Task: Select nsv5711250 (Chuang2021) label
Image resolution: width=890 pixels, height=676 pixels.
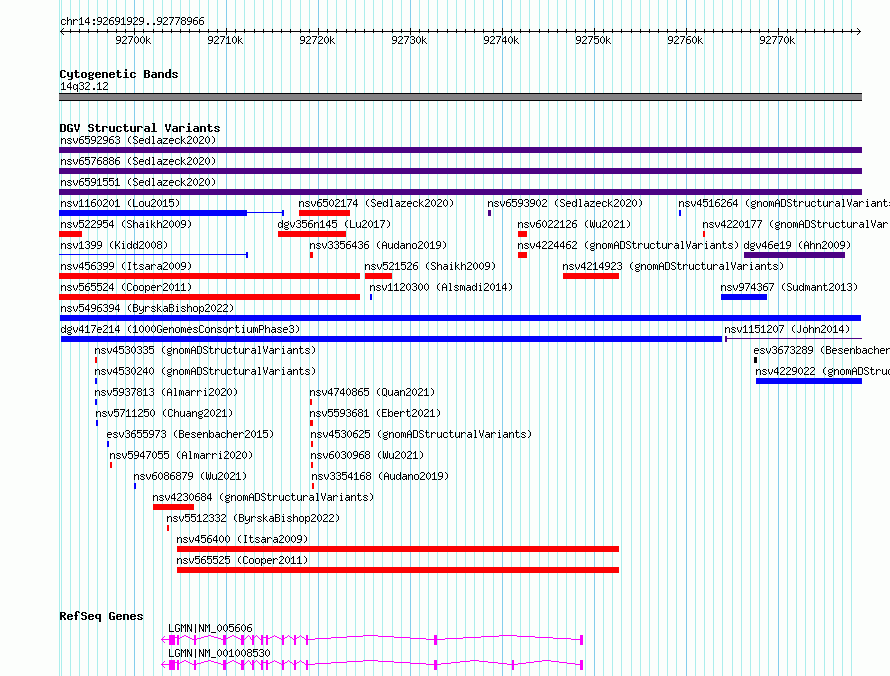Action: click(164, 413)
